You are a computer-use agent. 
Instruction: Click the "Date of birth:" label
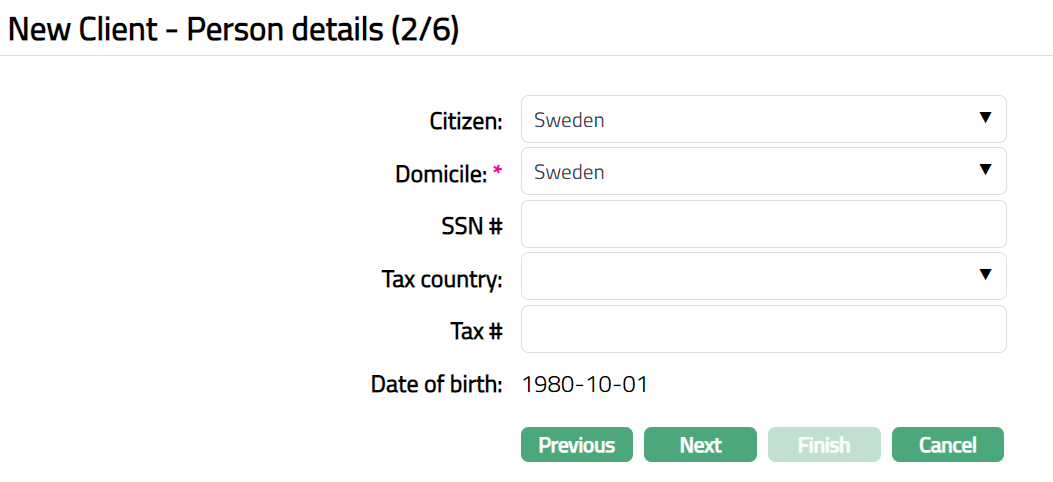click(x=436, y=384)
